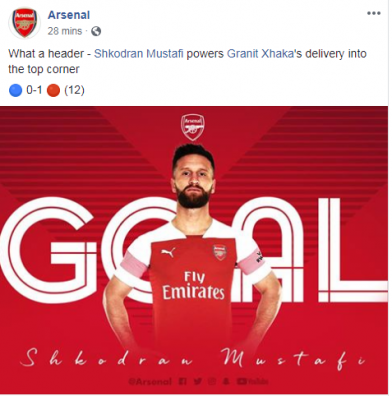This screenshot has height=396, width=392.
Task: Click the red team circle in score
Action: coord(53,90)
